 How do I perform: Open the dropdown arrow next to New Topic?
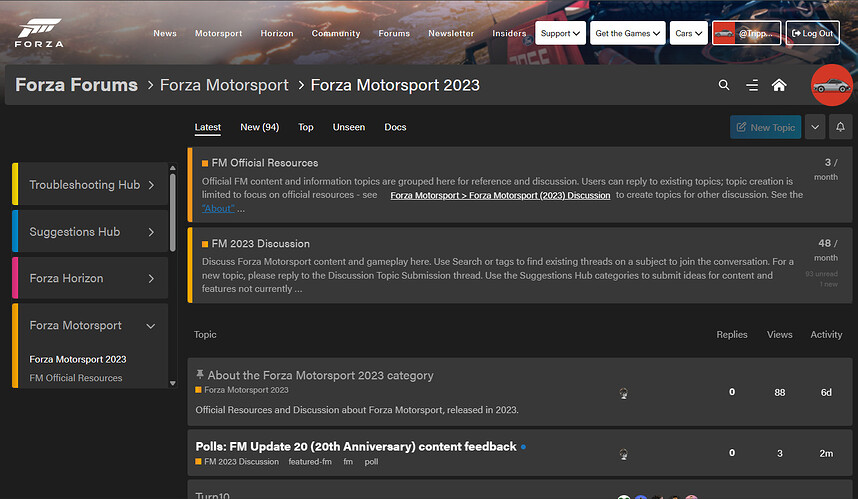click(815, 127)
